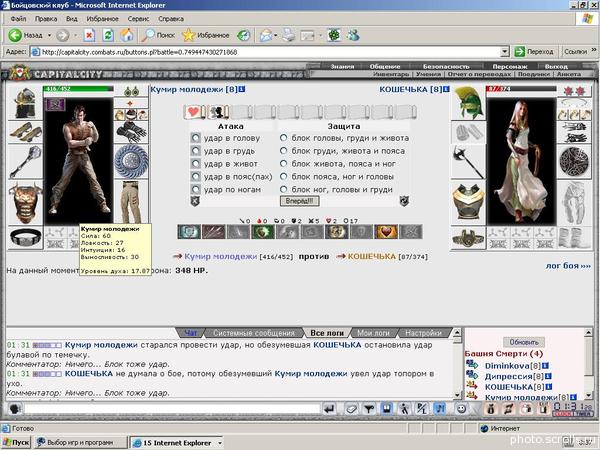Click the 'Обновить' refresh button
This screenshot has height=450, width=600.
pos(524,342)
